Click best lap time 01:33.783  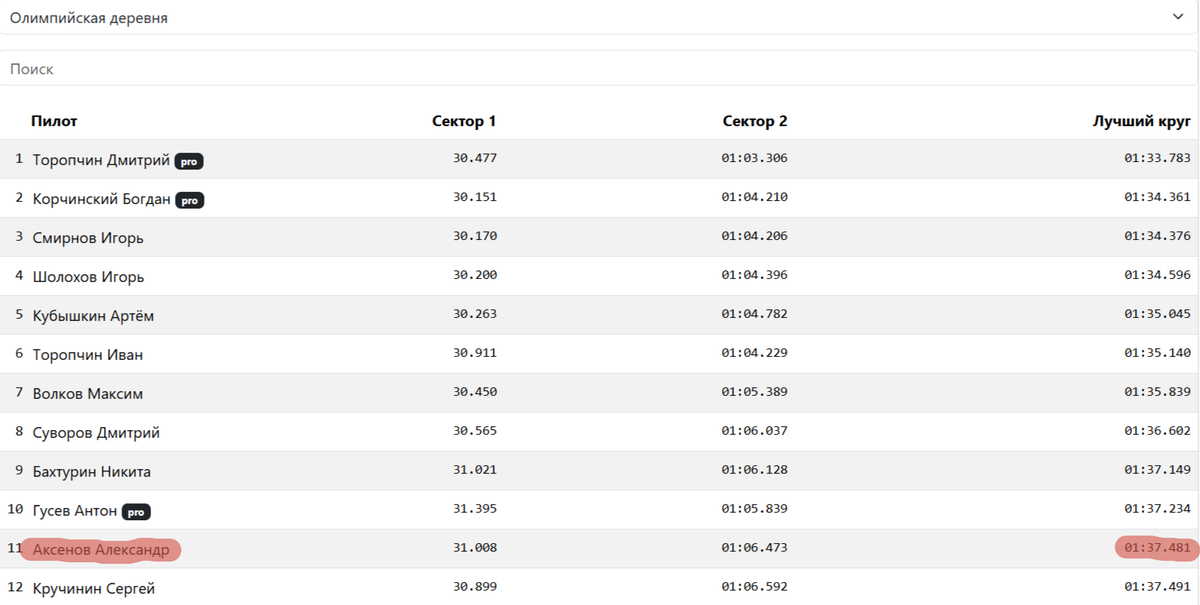[1157, 158]
